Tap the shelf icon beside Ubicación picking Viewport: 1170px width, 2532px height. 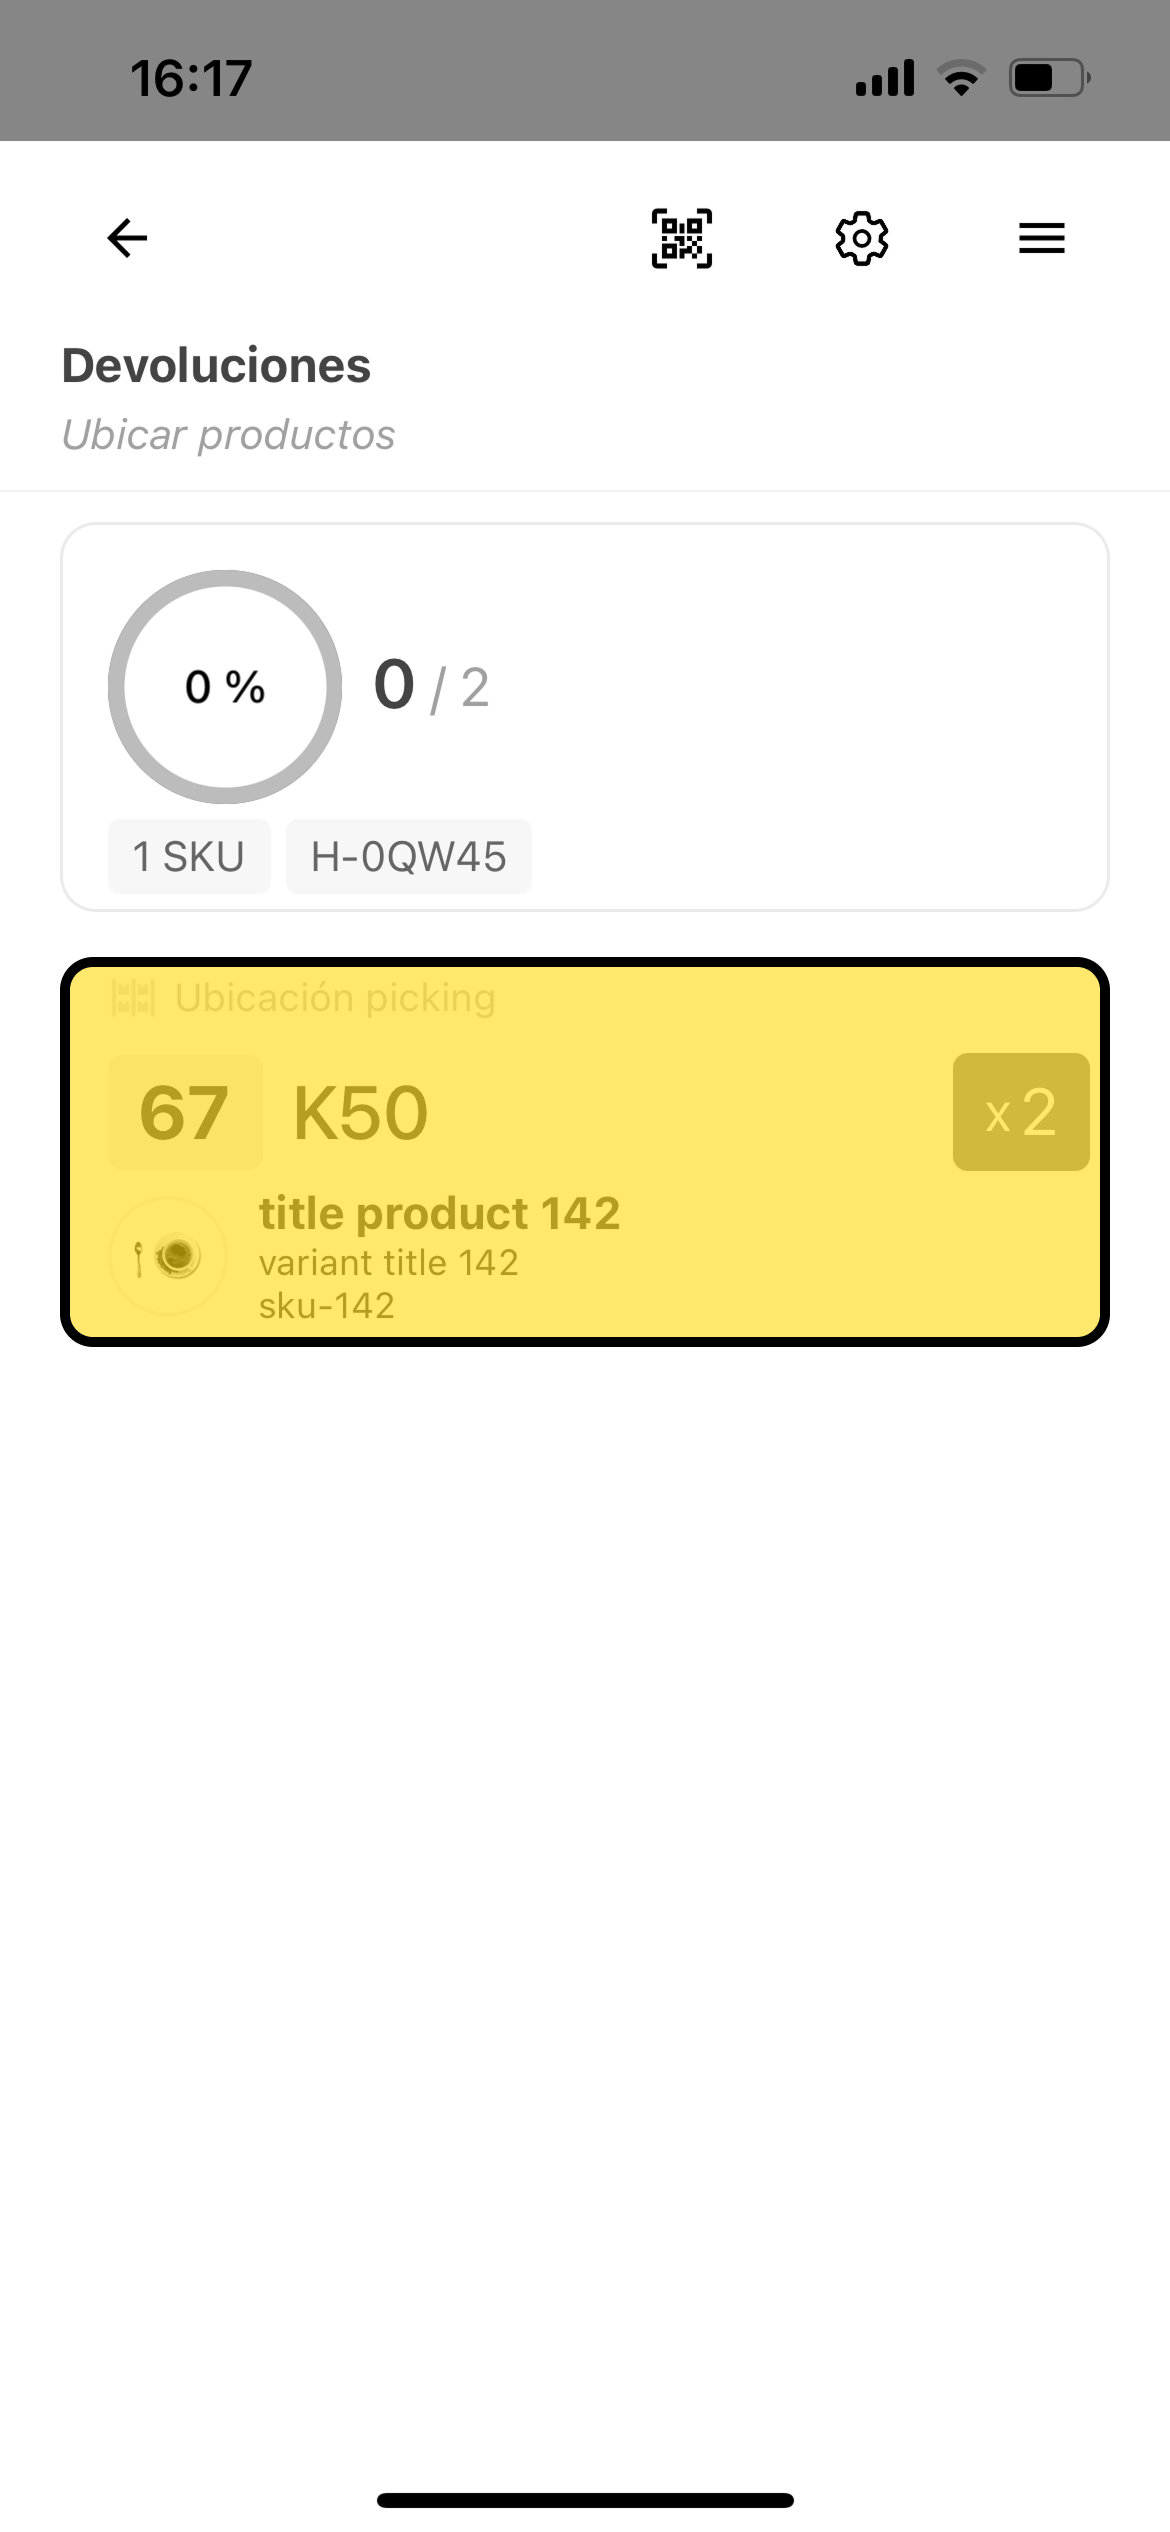point(133,998)
